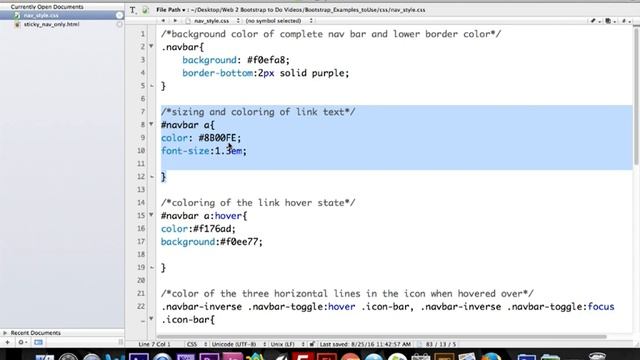Close nav_style.css using its sidebar circle button
The height and width of the screenshot is (360, 640).
[x=119, y=16]
